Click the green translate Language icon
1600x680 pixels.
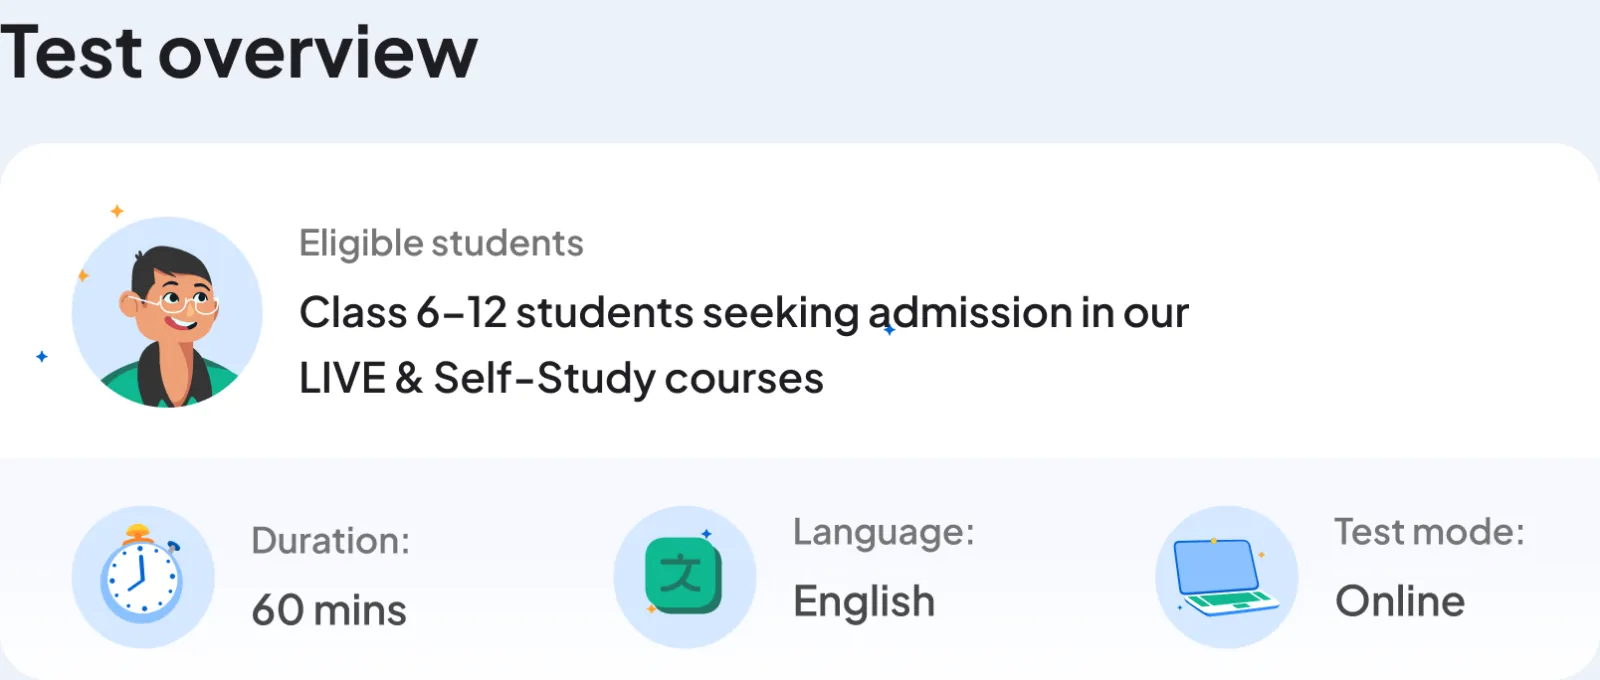[684, 576]
